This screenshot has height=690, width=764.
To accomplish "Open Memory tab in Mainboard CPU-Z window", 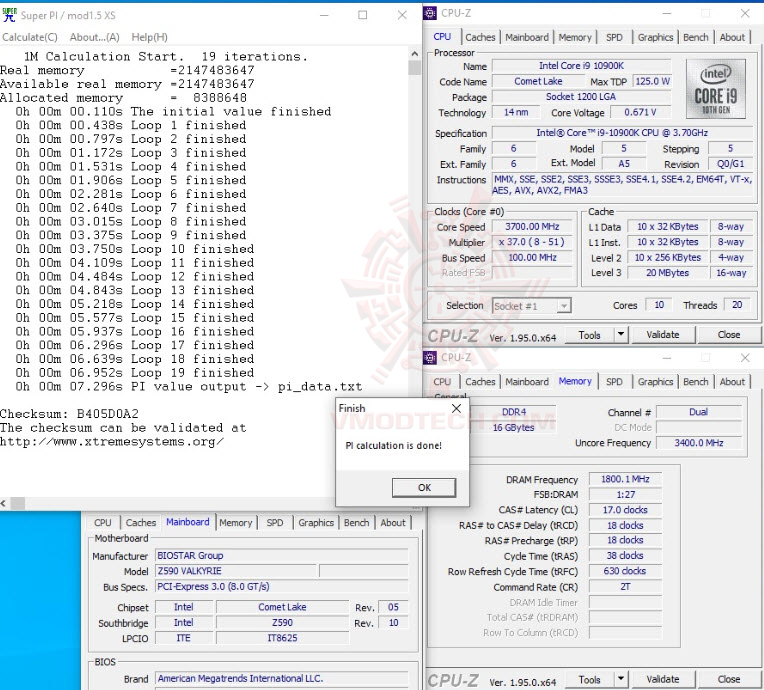I will (x=235, y=522).
